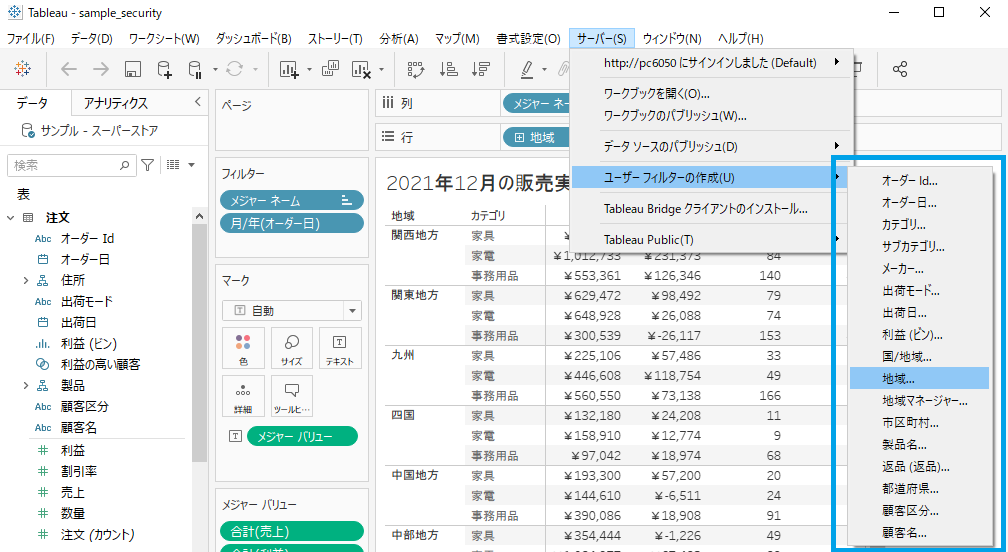The width and height of the screenshot is (1008, 552).
Task: Click the New Data Source icon
Action: pyautogui.click(x=164, y=69)
